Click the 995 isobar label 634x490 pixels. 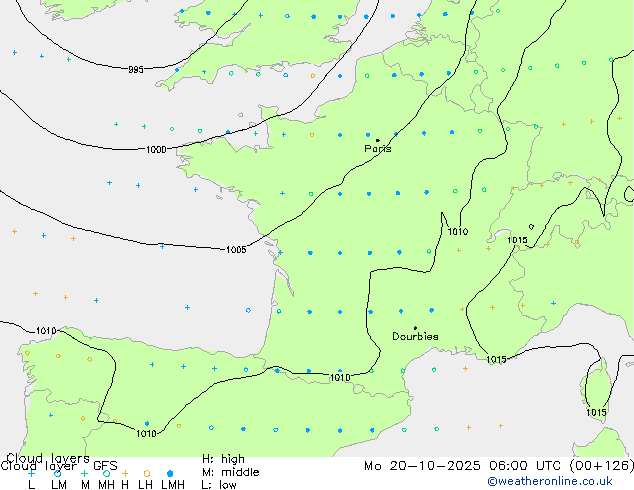[x=136, y=70]
